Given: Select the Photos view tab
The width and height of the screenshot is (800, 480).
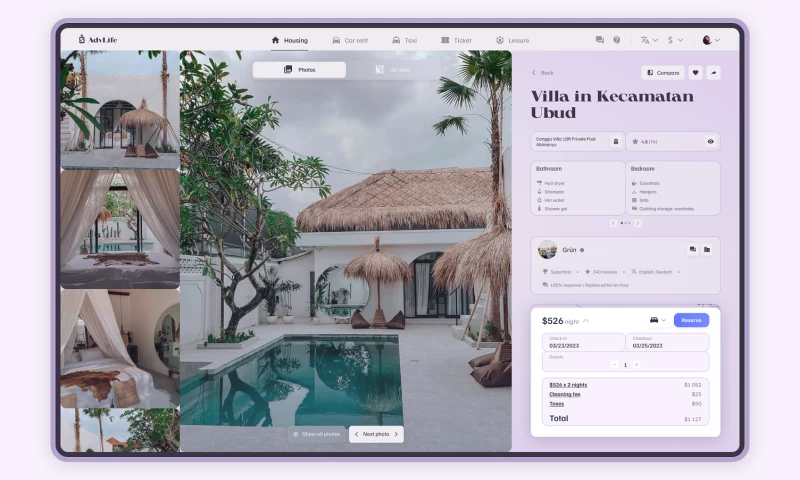Looking at the screenshot, I should tap(299, 70).
